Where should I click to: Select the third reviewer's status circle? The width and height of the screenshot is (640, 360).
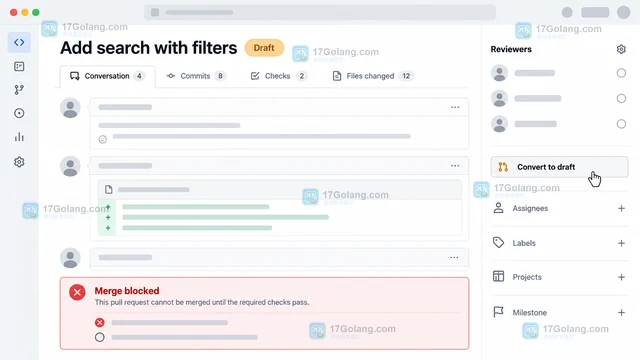click(621, 124)
